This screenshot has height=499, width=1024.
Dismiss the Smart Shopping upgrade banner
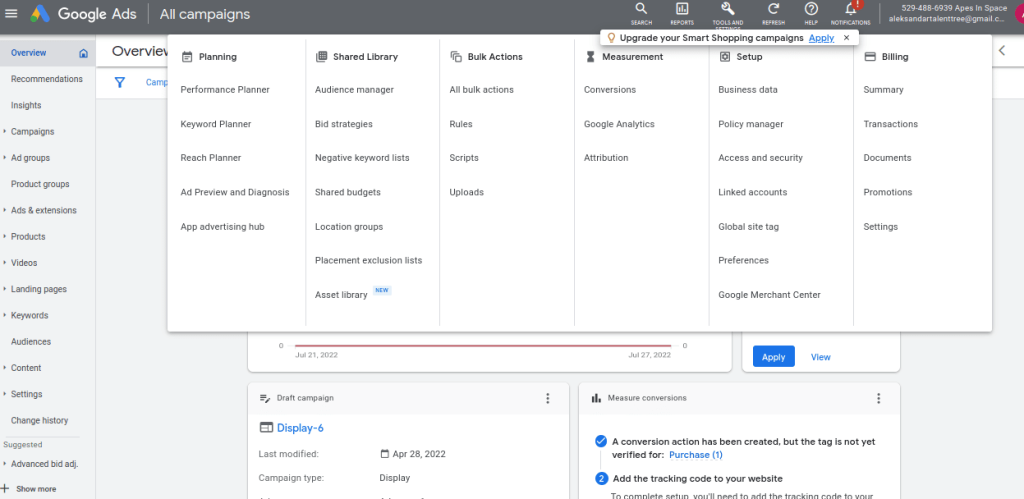click(846, 38)
